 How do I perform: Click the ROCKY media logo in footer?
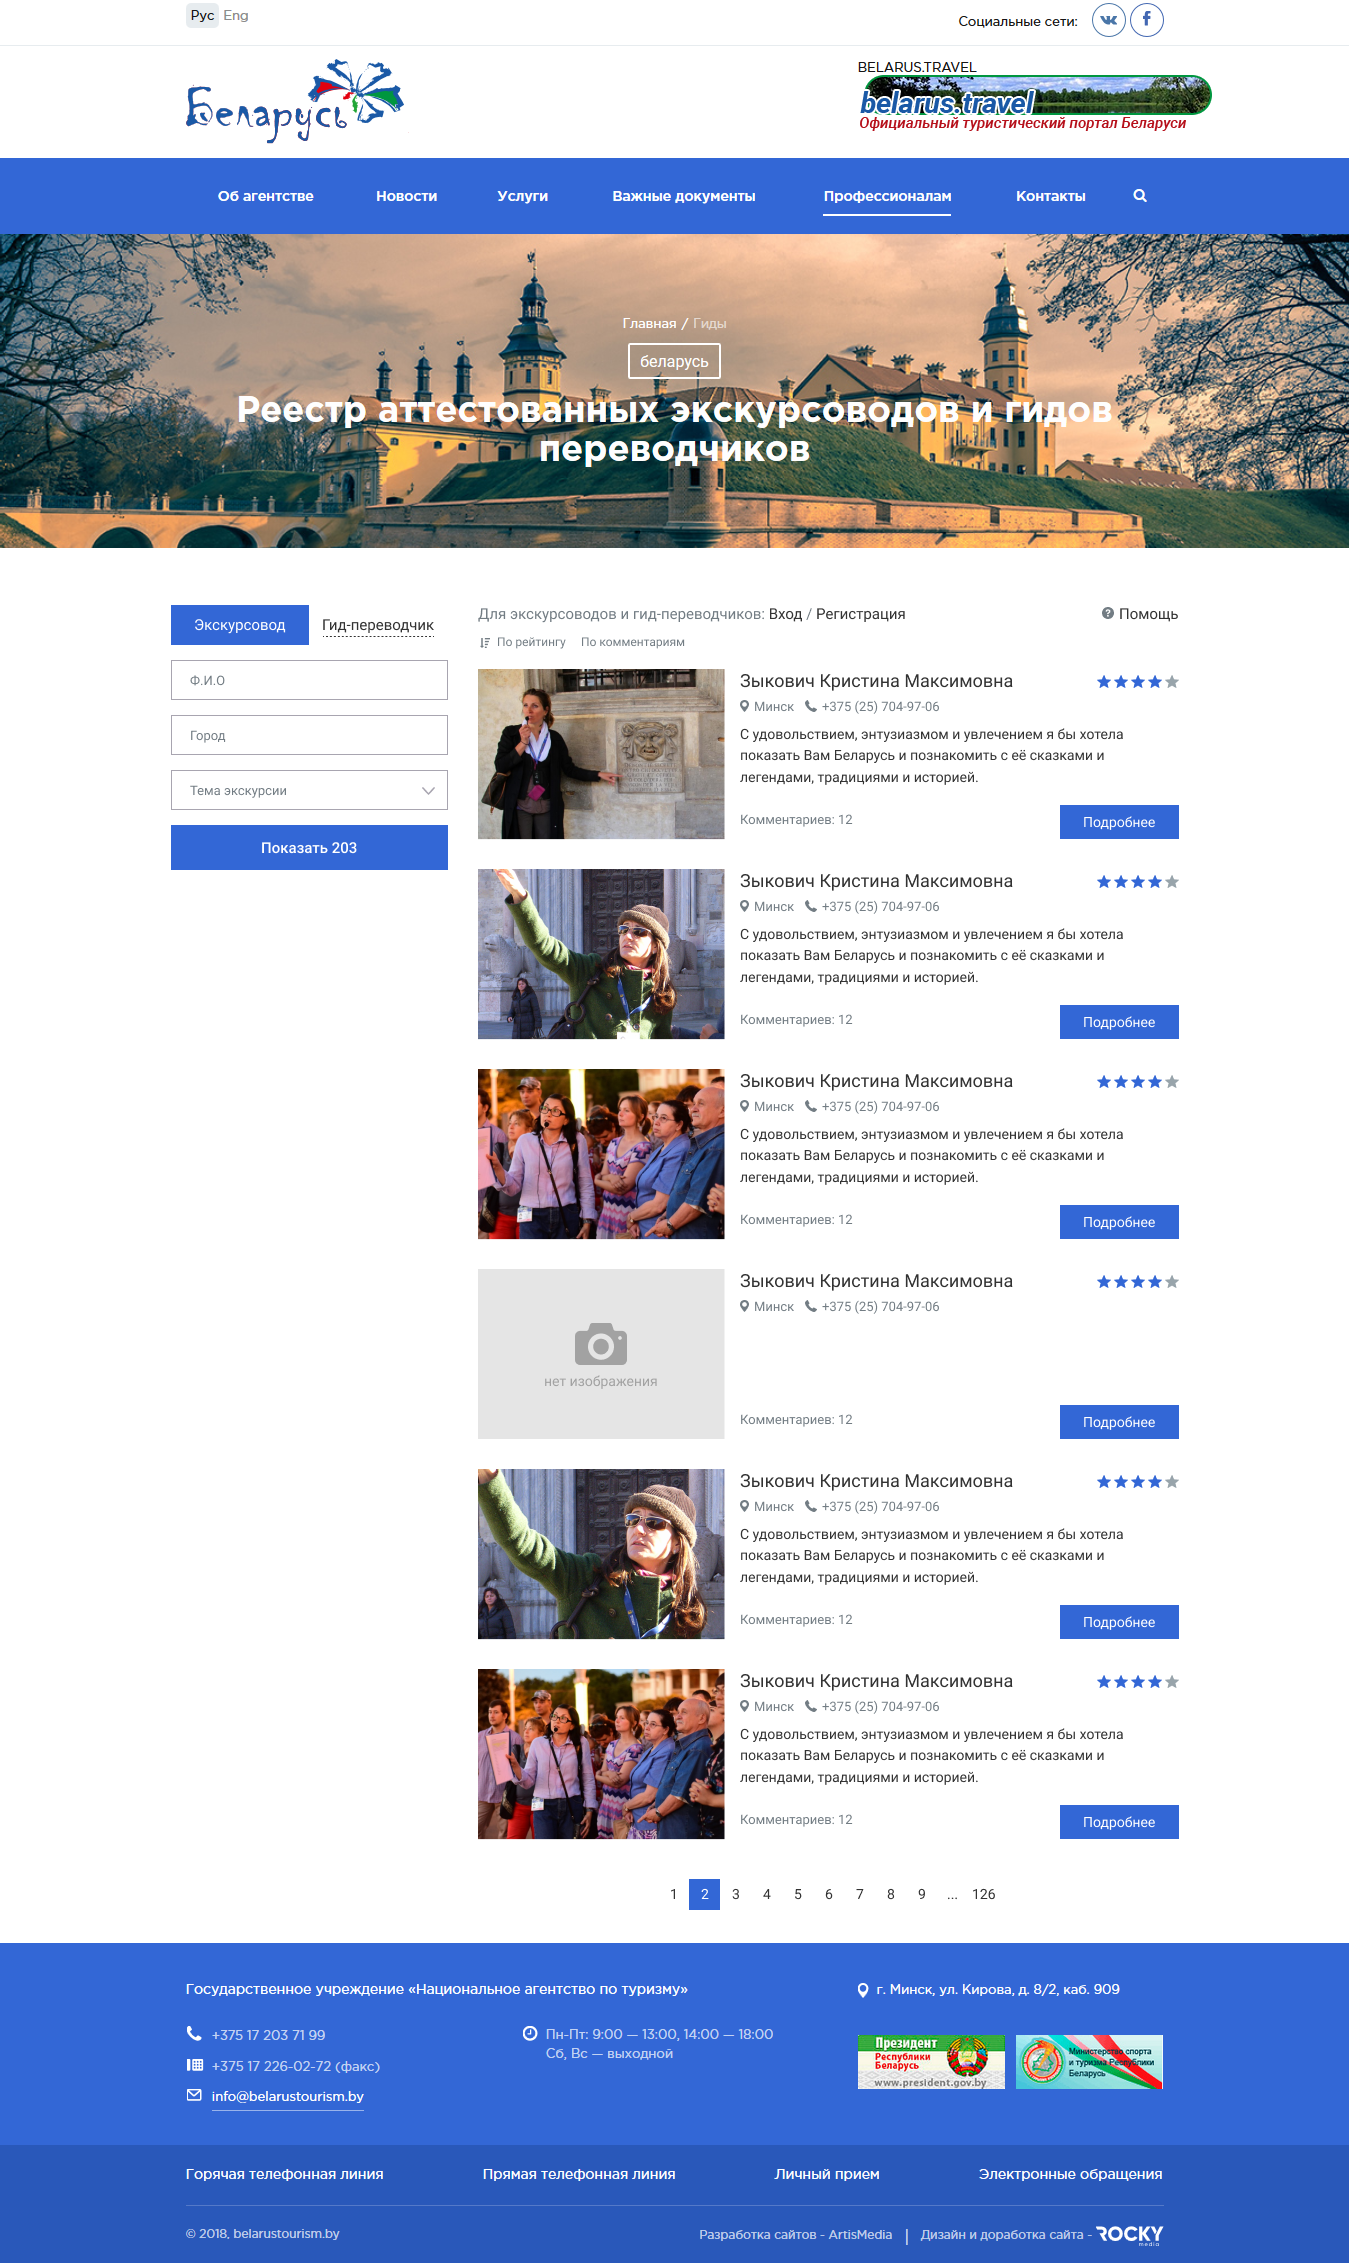1129,2234
